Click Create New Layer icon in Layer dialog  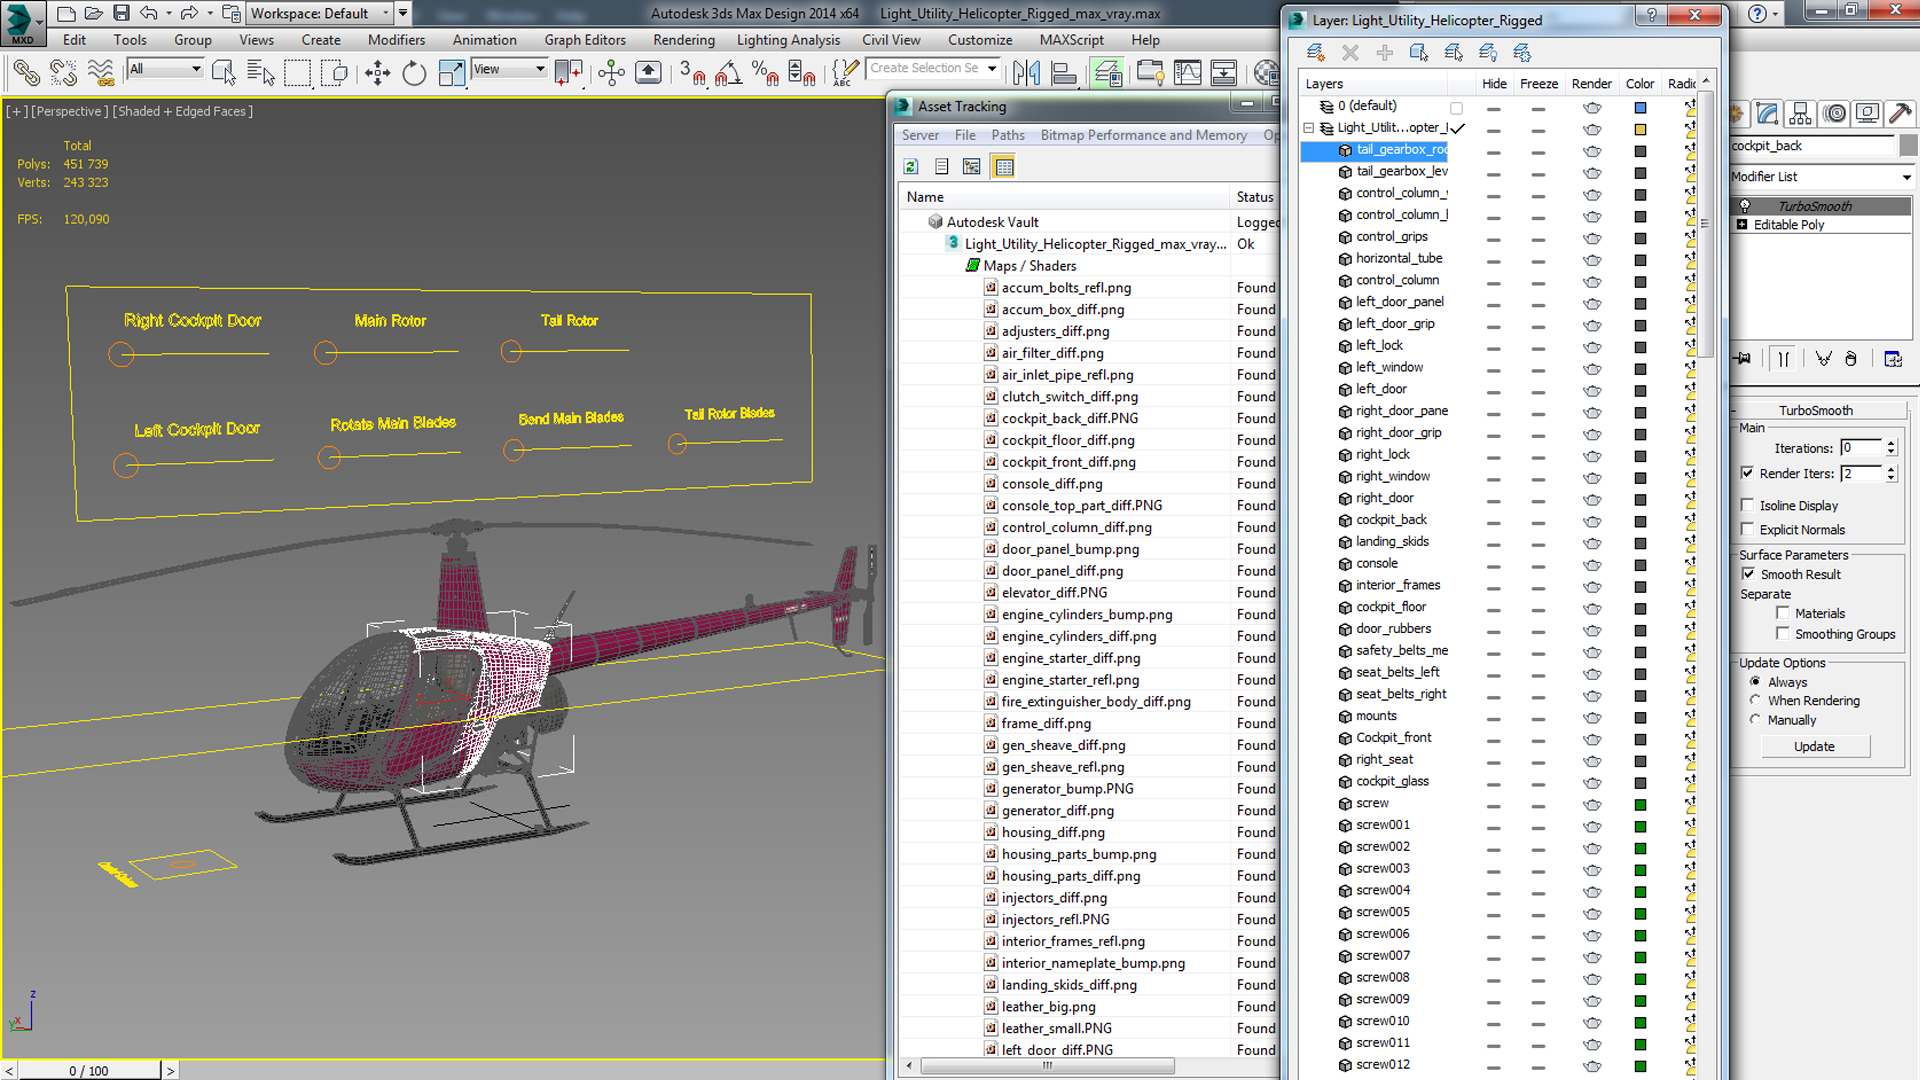tap(1316, 53)
